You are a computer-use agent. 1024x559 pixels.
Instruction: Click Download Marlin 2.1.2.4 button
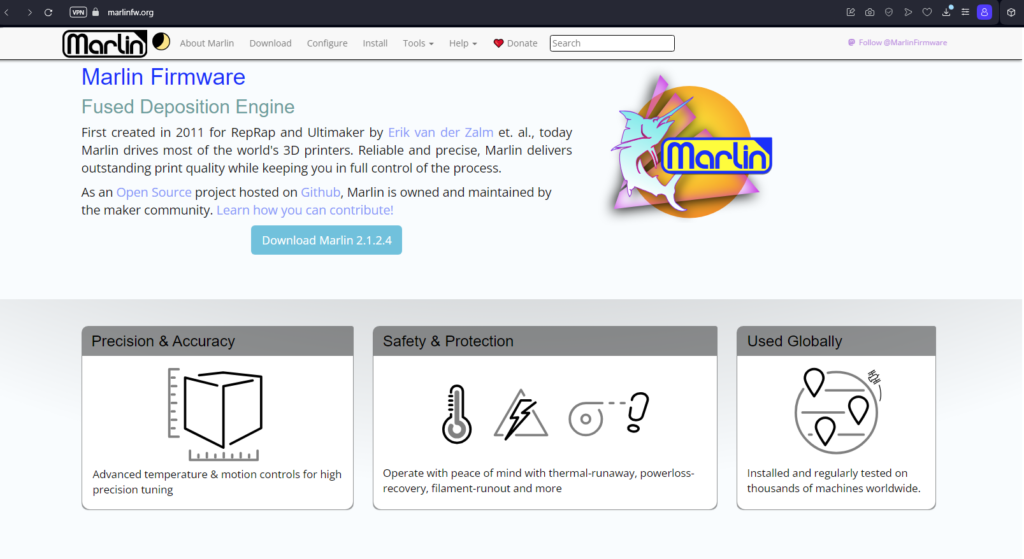click(x=327, y=240)
